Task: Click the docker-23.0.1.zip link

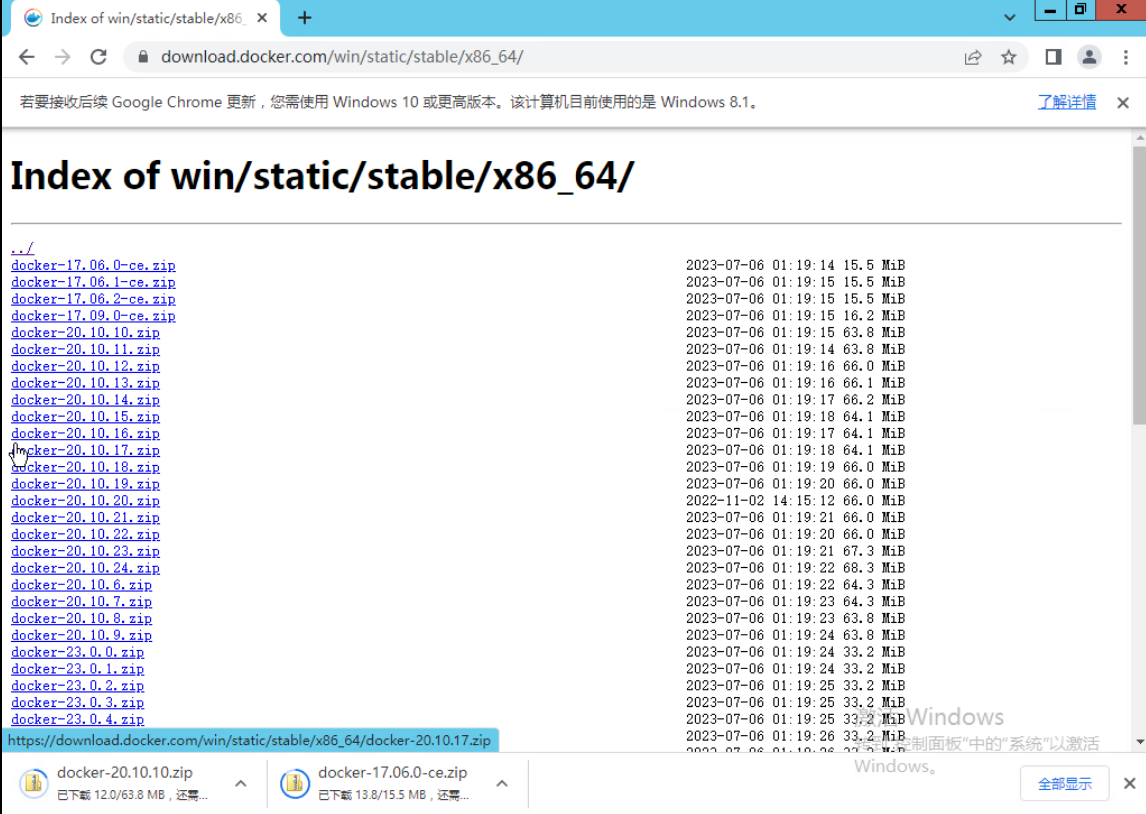Action: 77,669
